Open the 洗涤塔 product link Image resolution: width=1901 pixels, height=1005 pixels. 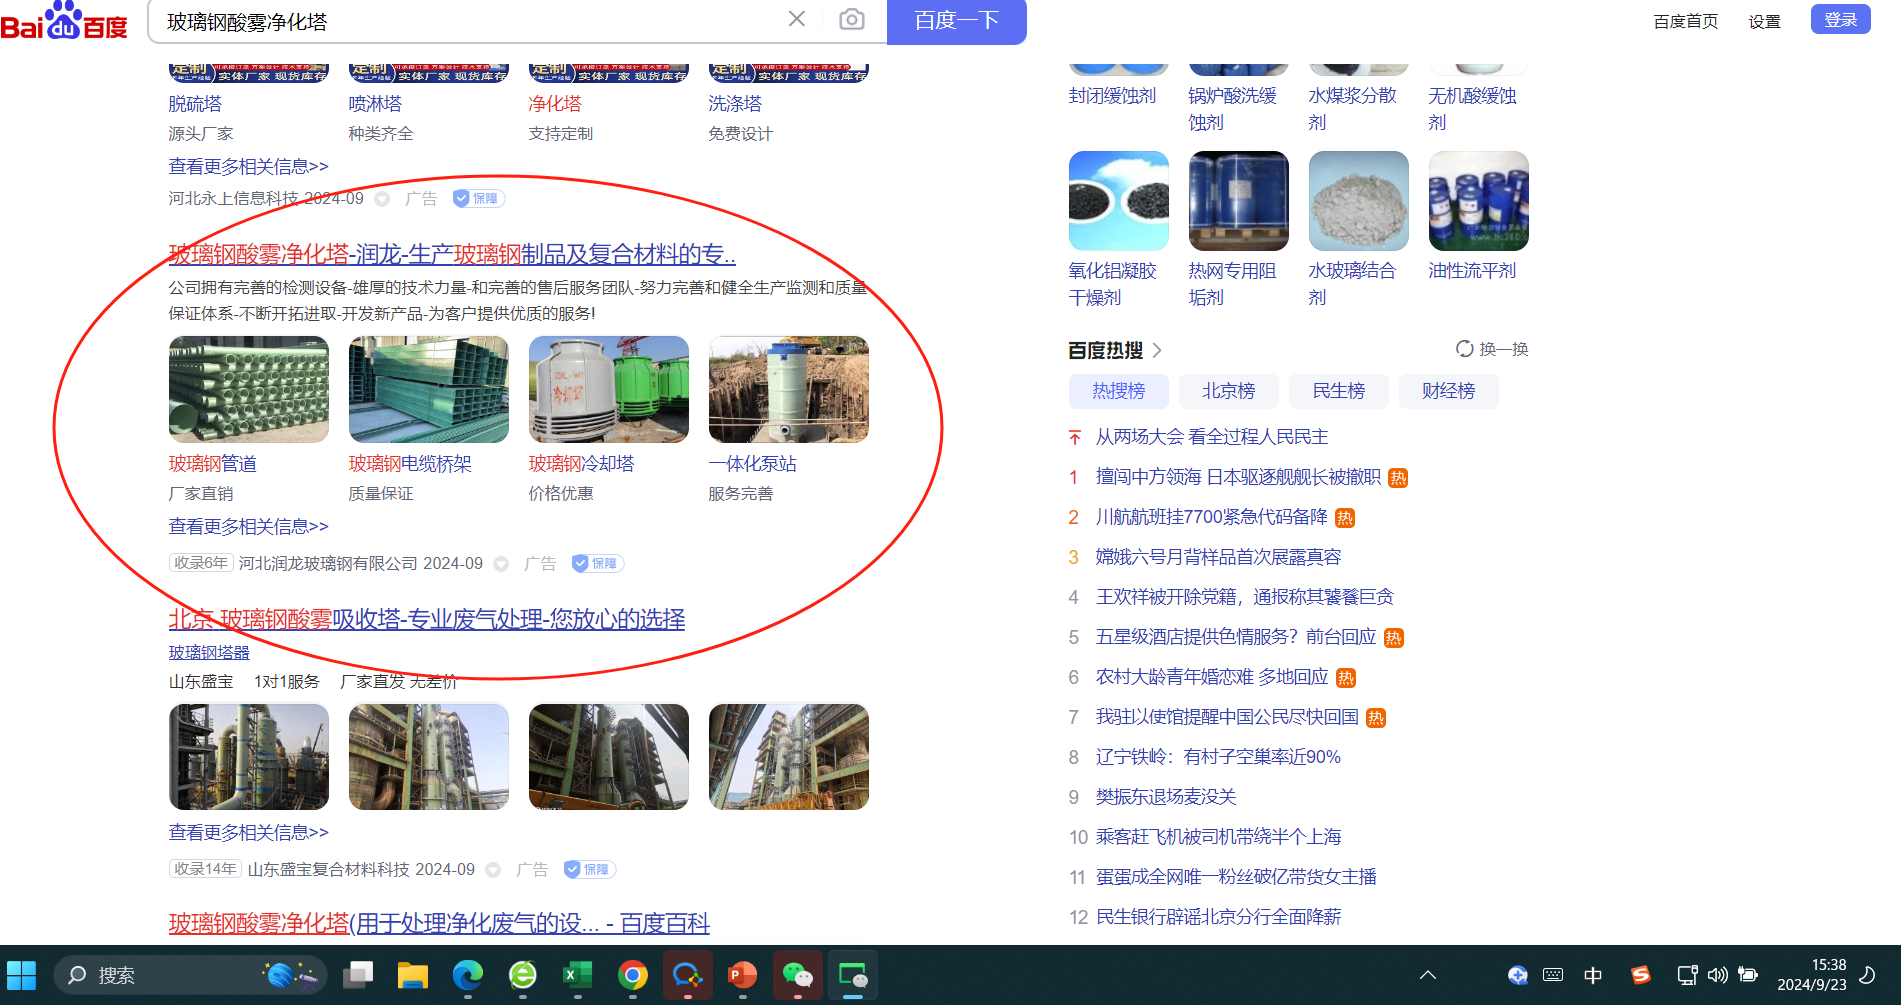coord(735,104)
